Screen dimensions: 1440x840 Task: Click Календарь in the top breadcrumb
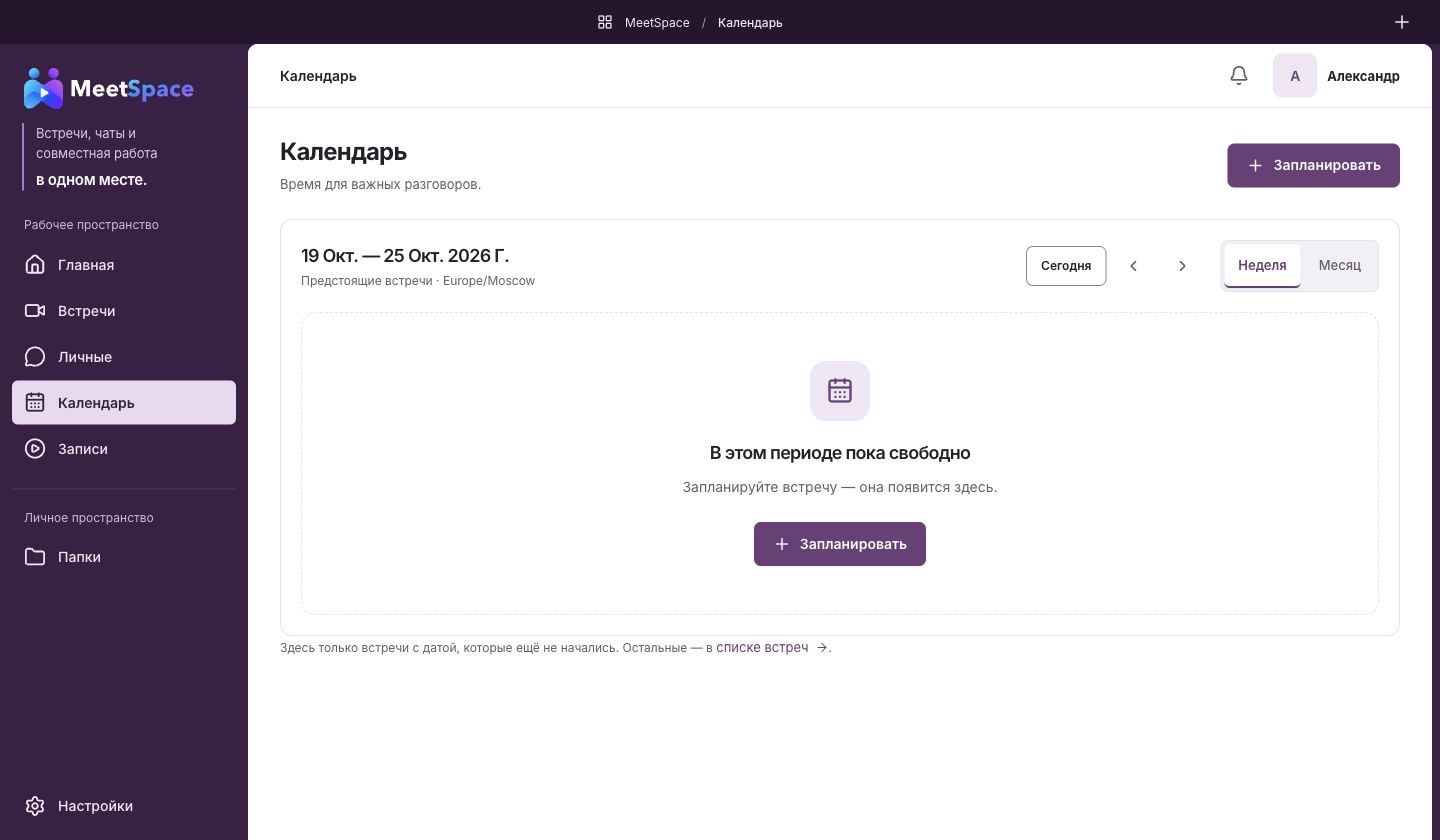(750, 22)
